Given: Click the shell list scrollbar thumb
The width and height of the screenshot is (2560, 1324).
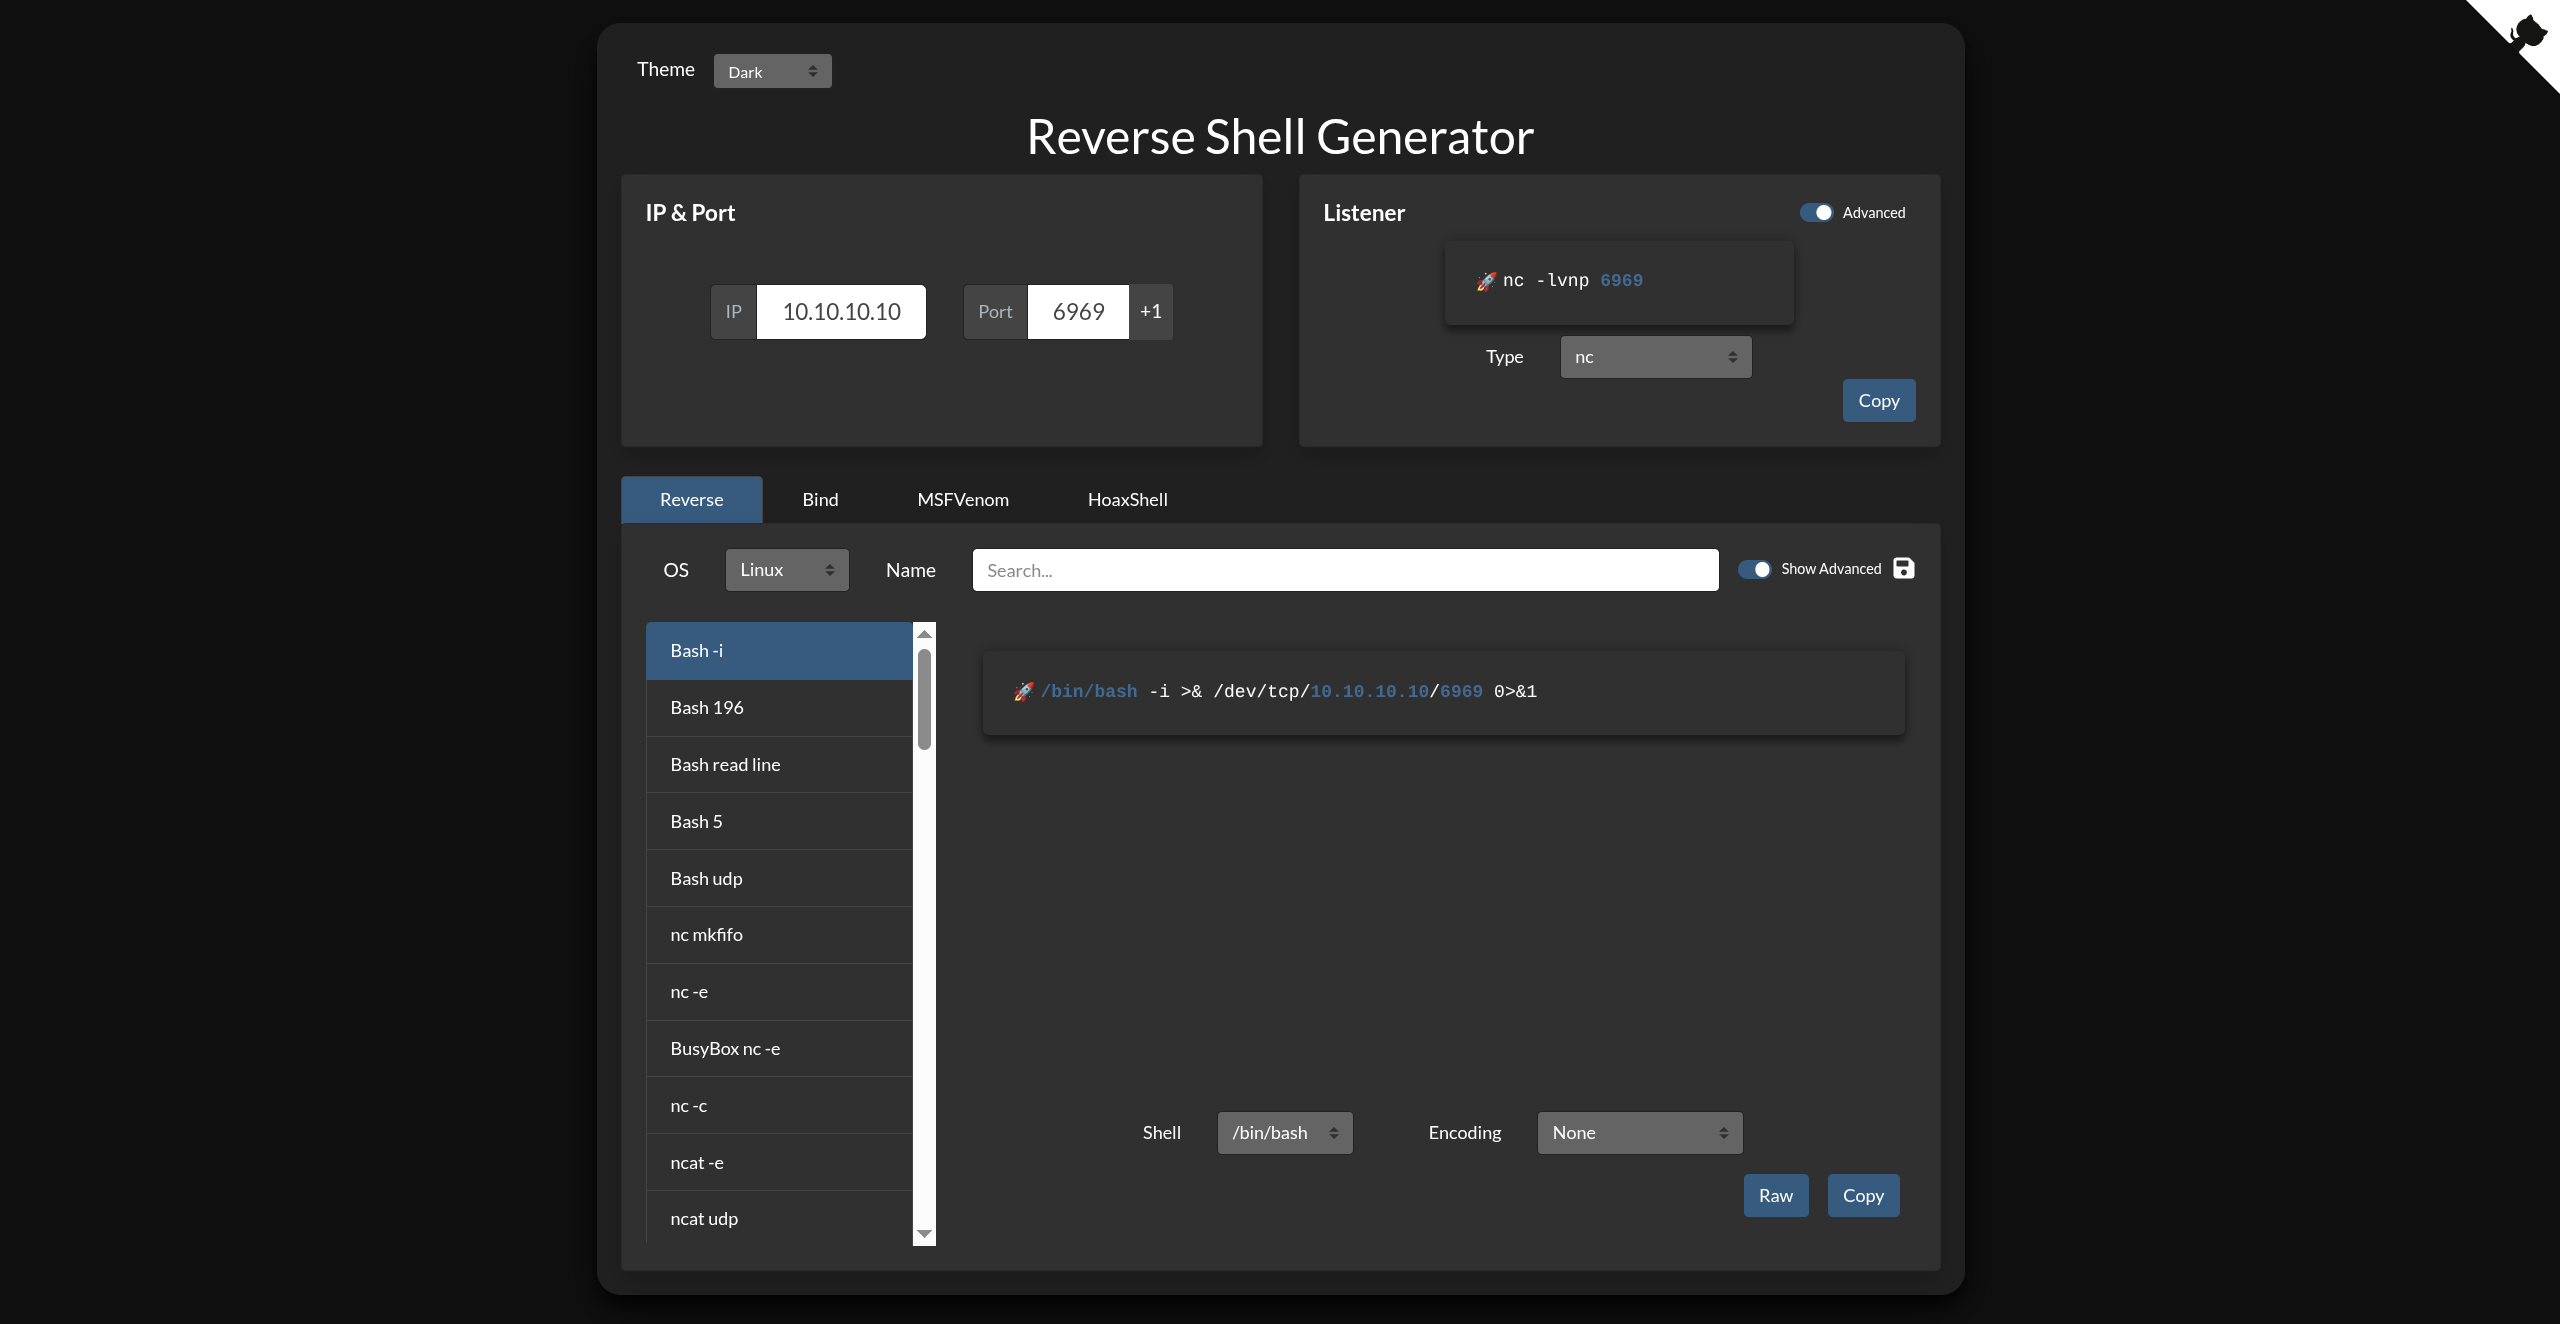Looking at the screenshot, I should (x=924, y=698).
